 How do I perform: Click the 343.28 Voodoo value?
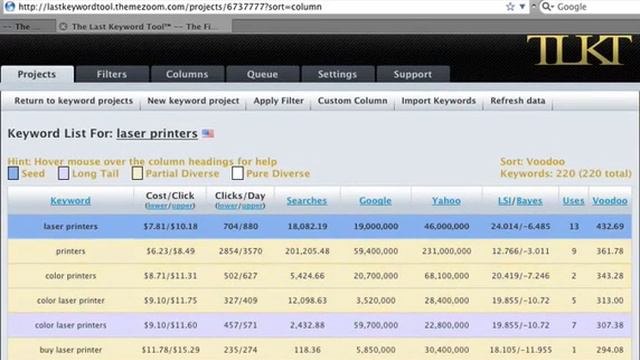[610, 276]
